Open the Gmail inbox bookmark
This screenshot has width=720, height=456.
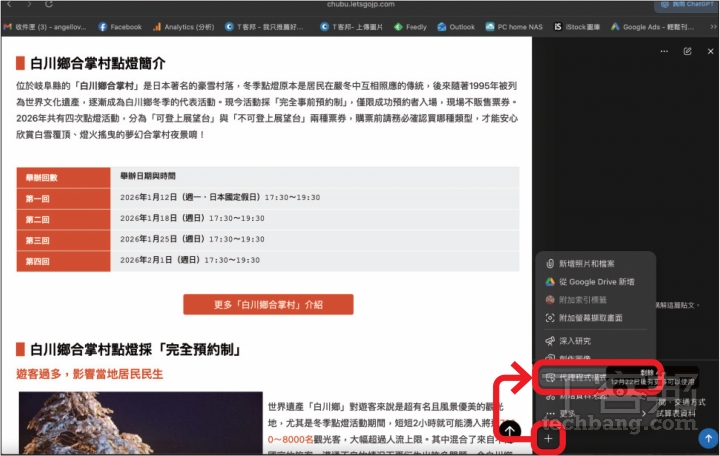coord(45,27)
